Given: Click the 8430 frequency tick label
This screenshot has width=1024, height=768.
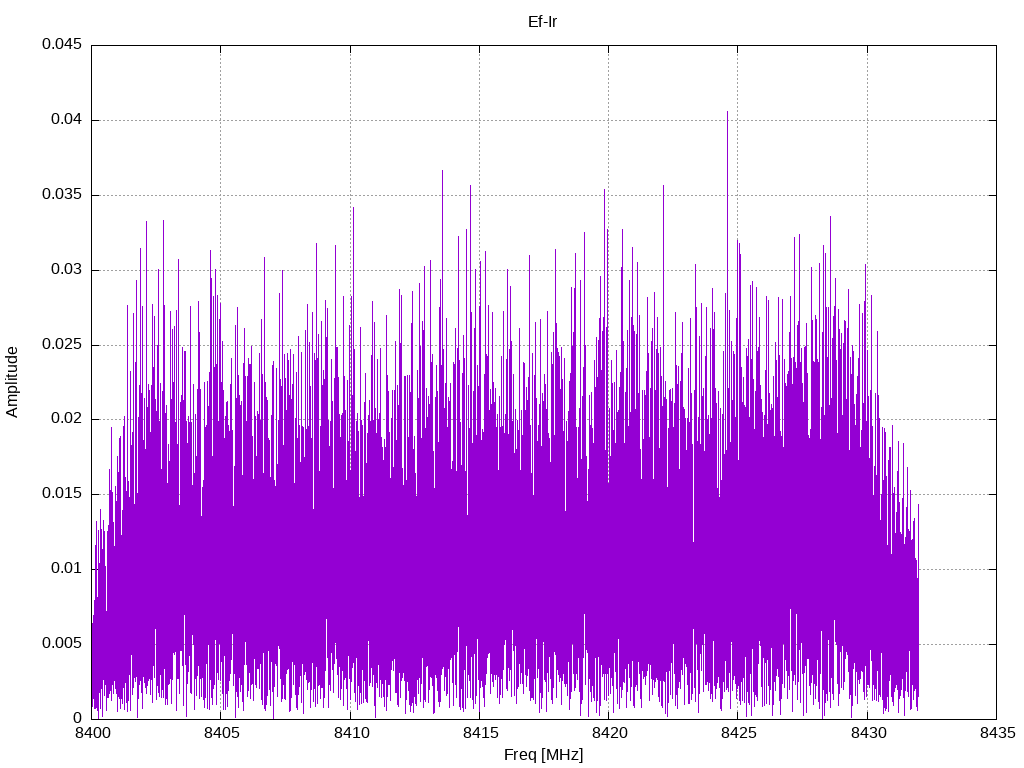Looking at the screenshot, I should point(868,733).
